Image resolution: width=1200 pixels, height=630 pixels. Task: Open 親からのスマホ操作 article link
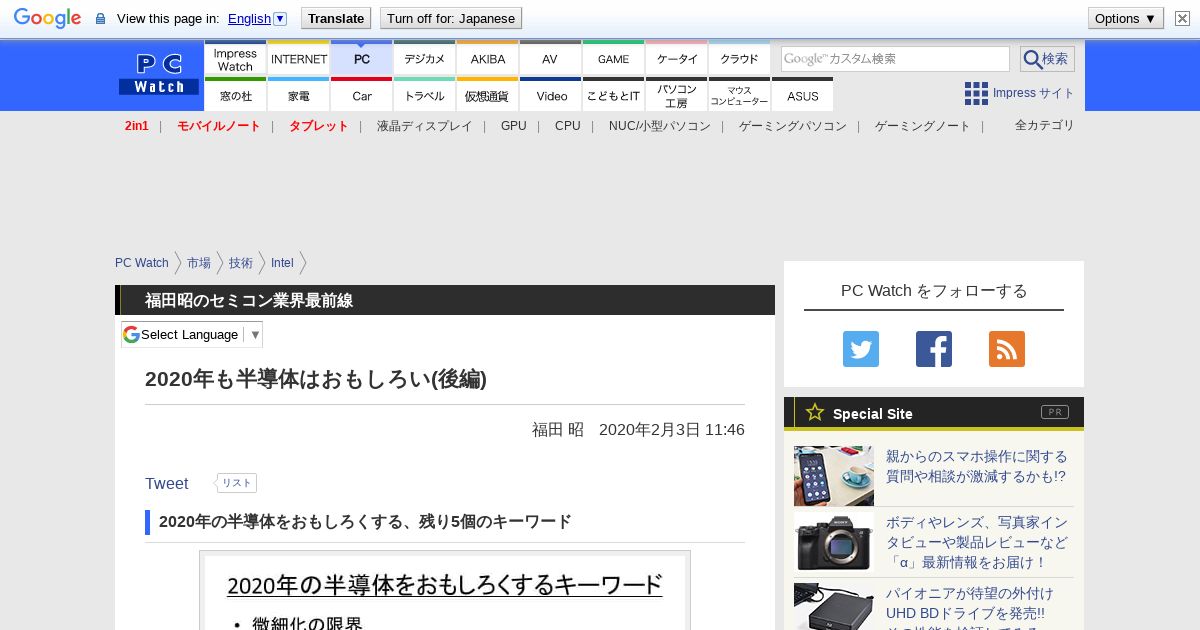(x=976, y=467)
